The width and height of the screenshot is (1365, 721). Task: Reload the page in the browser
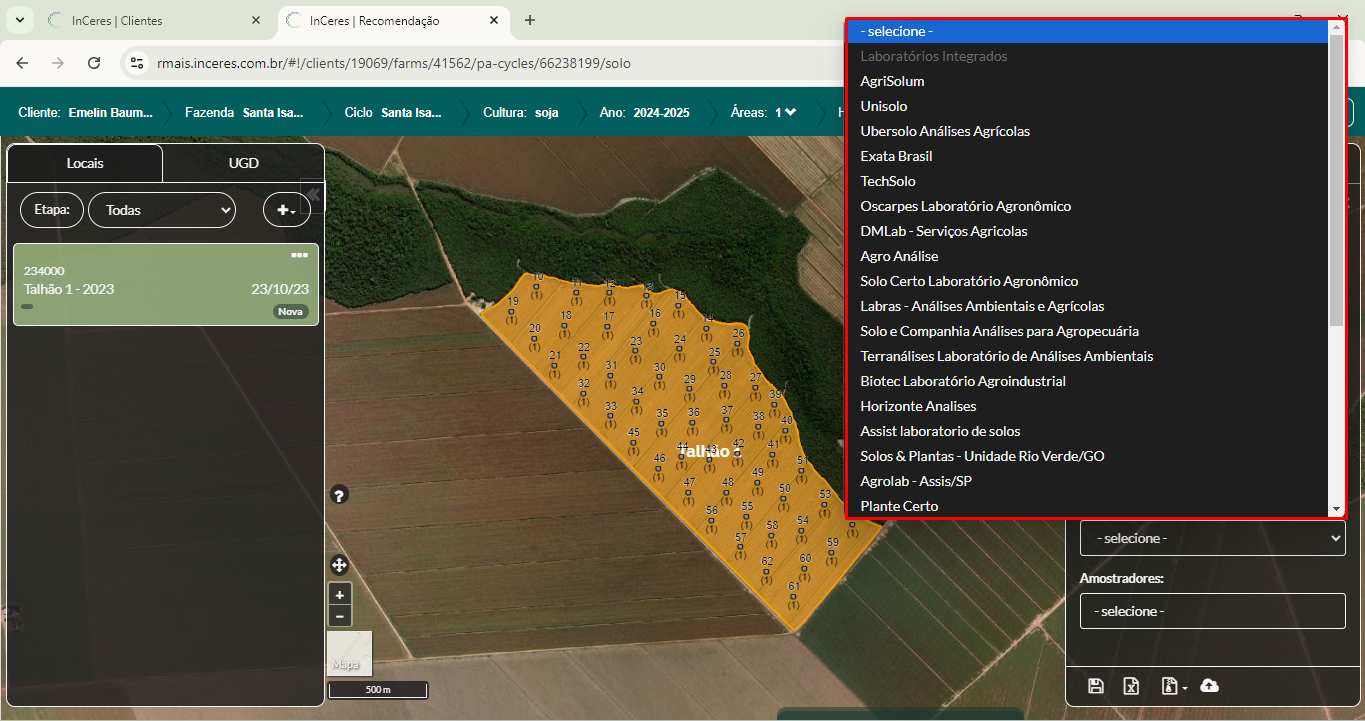(94, 63)
